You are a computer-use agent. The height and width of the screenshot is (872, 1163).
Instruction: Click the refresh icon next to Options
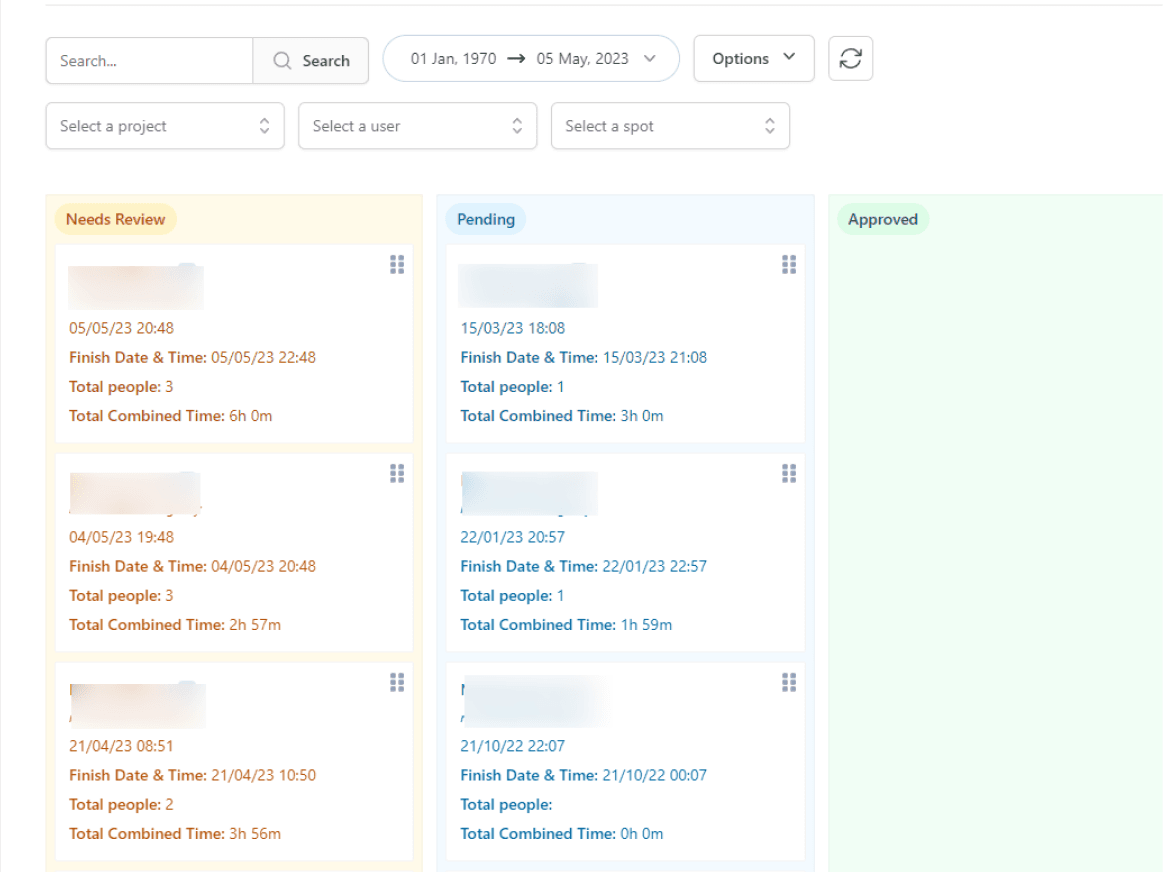point(850,58)
